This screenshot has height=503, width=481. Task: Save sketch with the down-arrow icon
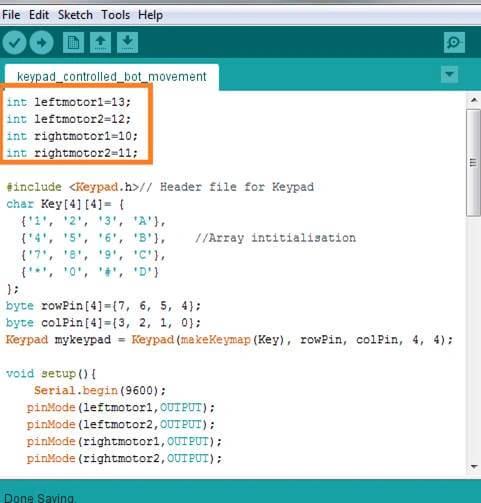pos(127,42)
